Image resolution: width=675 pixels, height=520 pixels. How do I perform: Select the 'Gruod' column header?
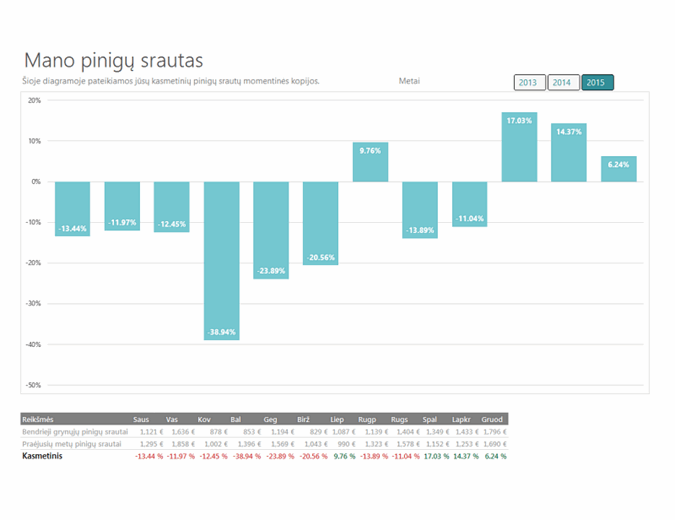(492, 418)
